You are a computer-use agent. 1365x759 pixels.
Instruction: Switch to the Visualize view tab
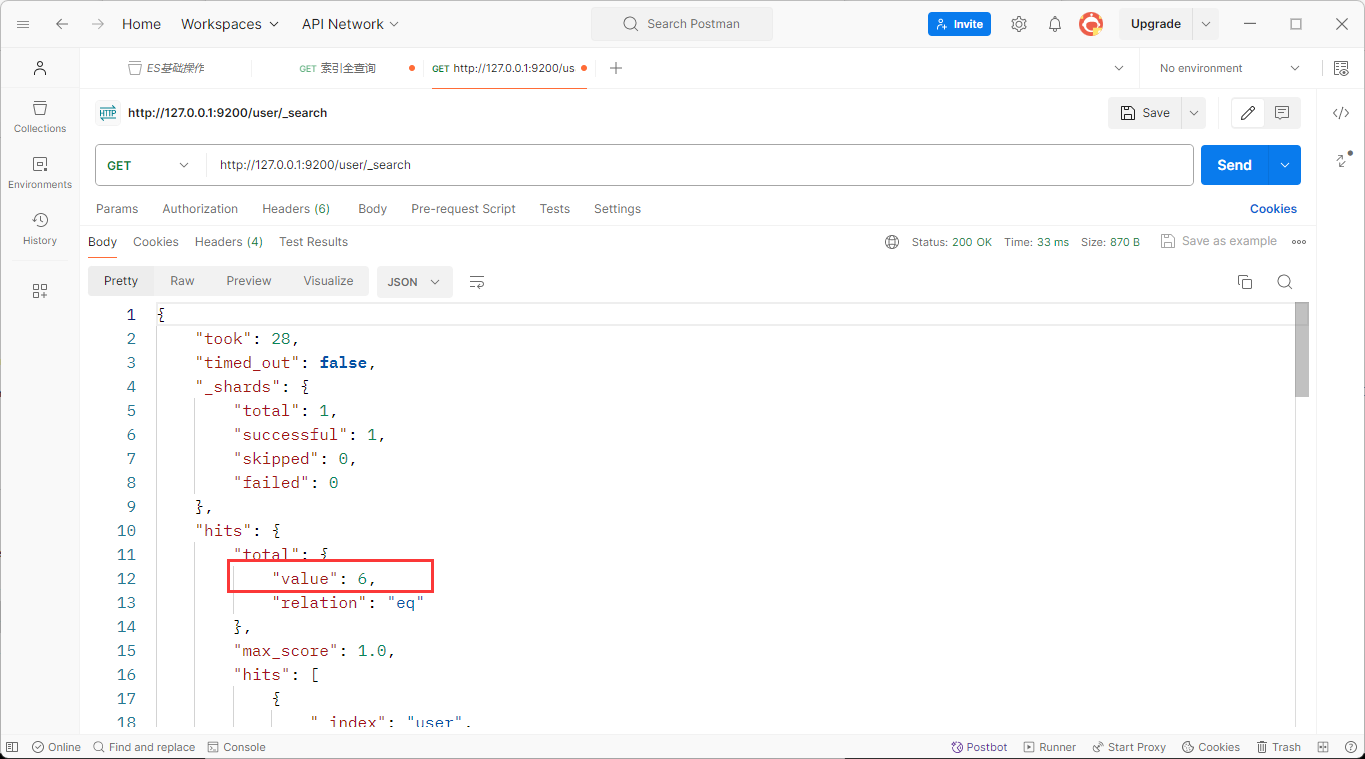click(x=328, y=281)
